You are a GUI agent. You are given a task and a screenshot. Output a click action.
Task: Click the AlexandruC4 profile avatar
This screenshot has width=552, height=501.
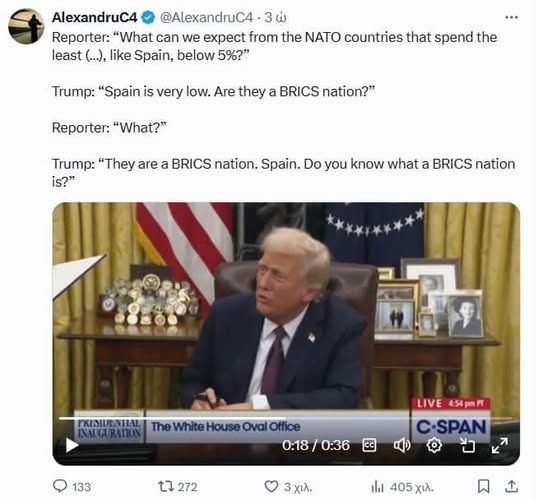[26, 26]
